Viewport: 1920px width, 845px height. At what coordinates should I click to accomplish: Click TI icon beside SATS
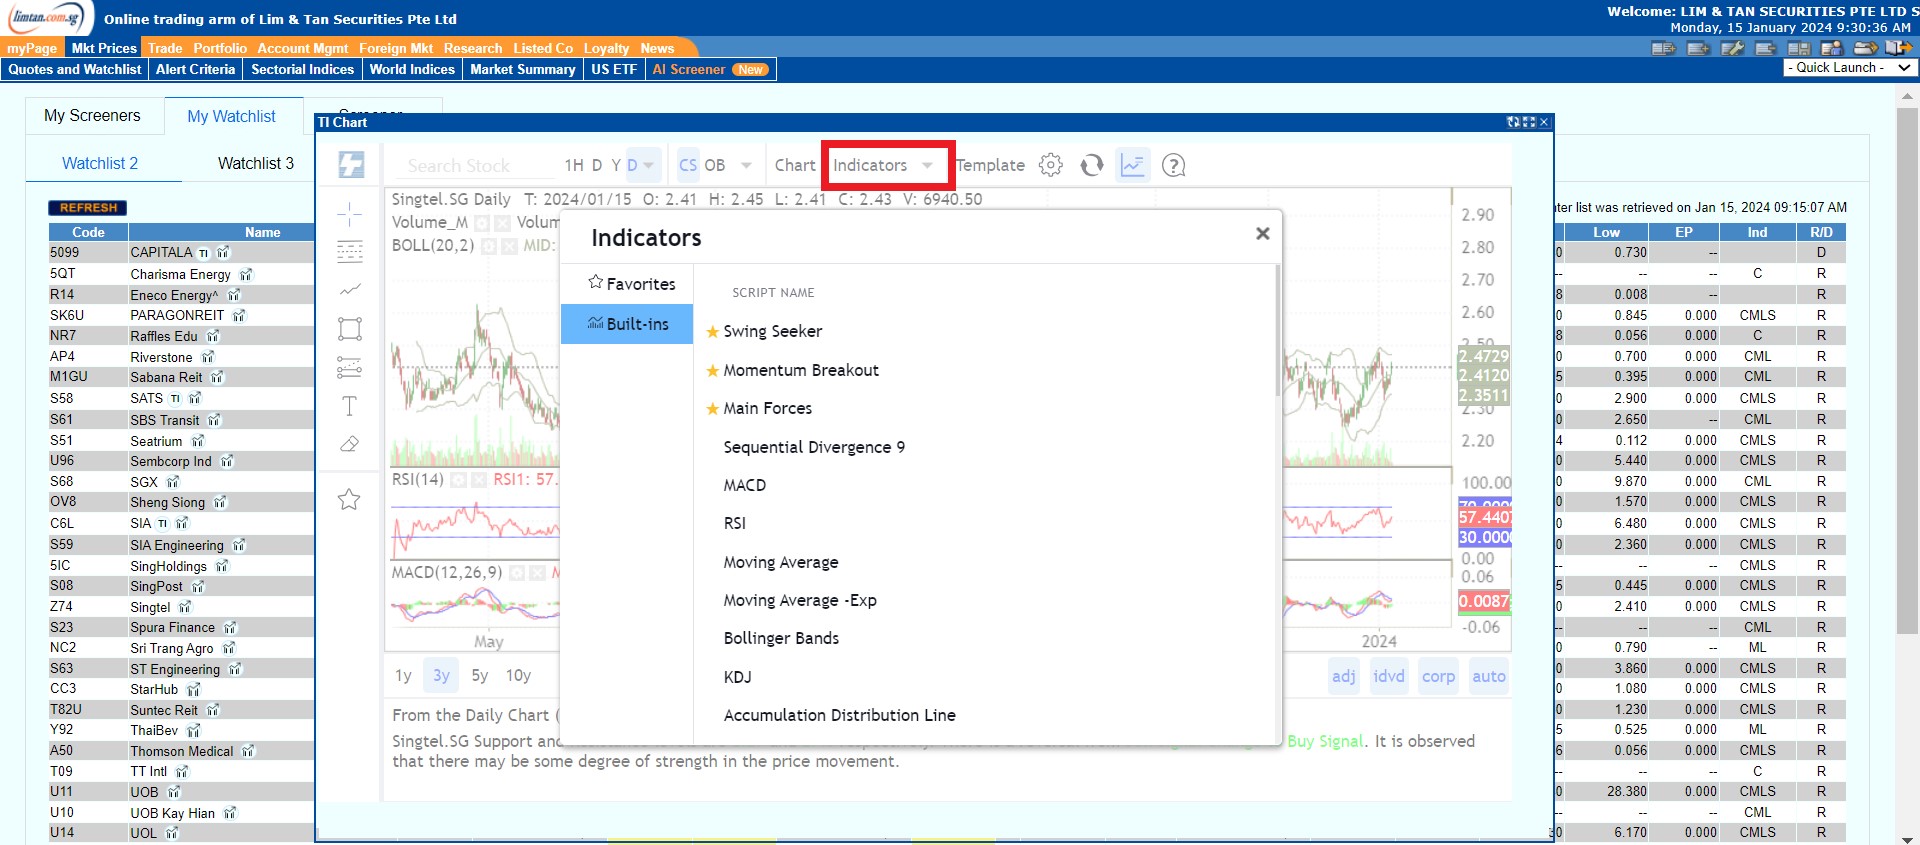point(176,398)
